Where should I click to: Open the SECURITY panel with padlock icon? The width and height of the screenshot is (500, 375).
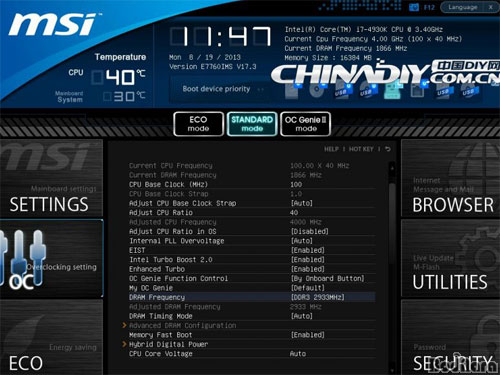point(451,337)
